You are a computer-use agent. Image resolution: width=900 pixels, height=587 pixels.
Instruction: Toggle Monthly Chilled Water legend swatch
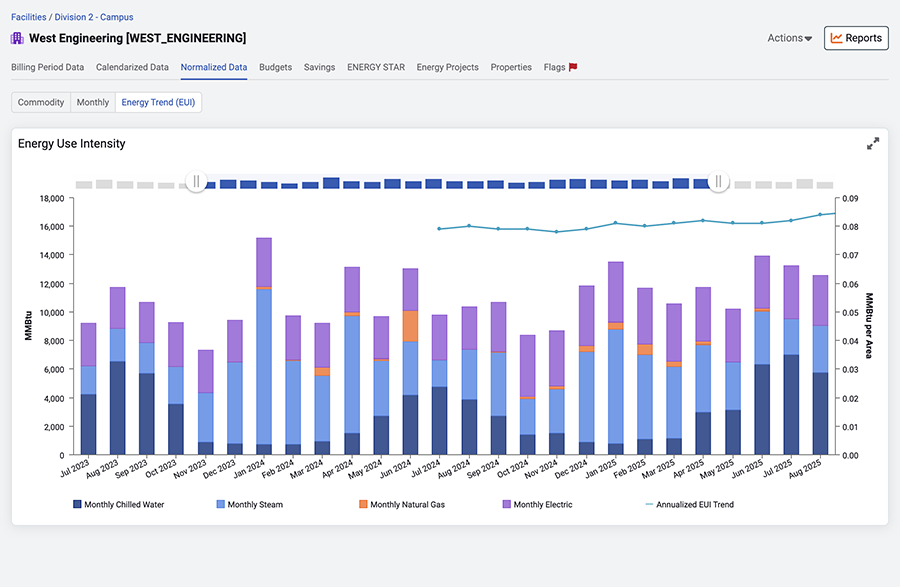coord(77,504)
